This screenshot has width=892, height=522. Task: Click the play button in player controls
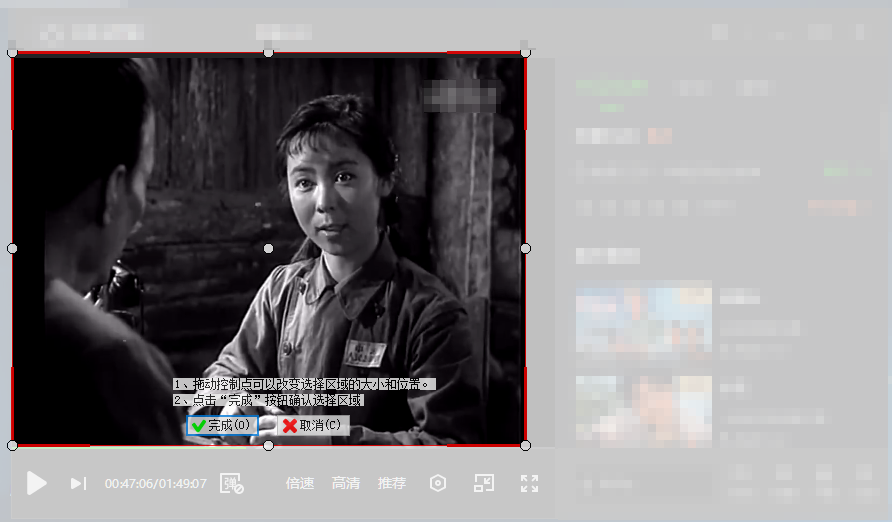pyautogui.click(x=37, y=484)
